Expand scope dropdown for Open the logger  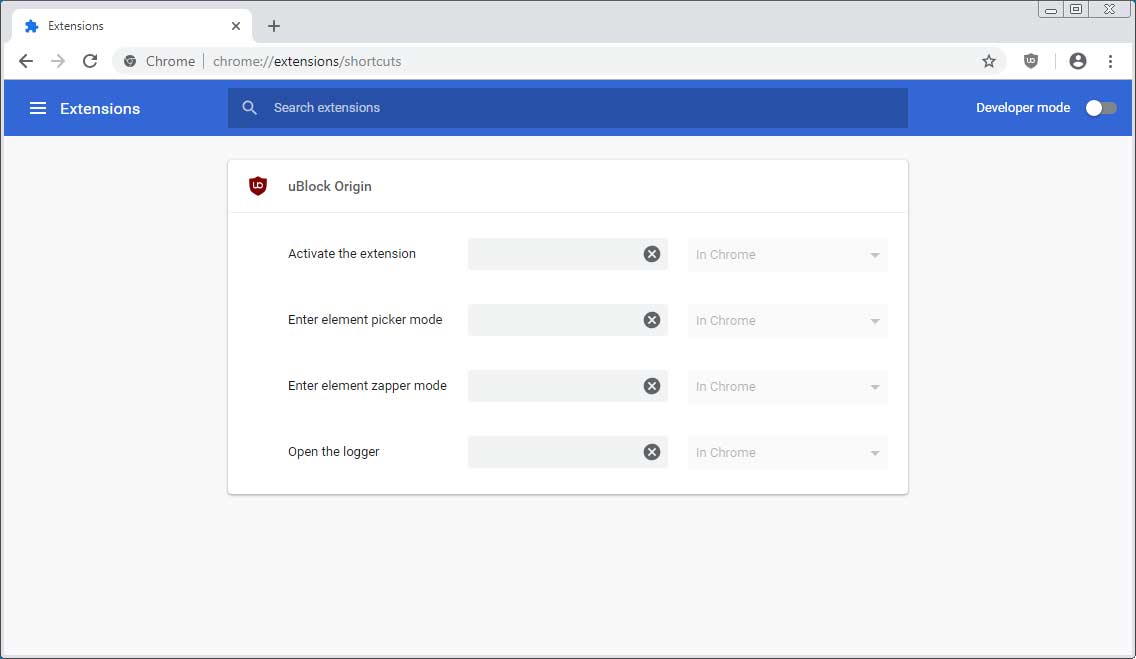(x=787, y=453)
